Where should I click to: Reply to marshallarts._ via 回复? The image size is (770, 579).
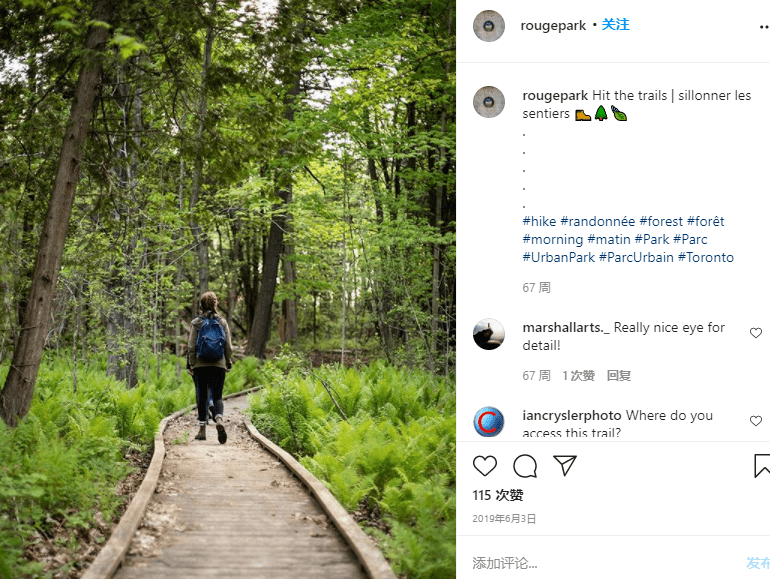[619, 376]
